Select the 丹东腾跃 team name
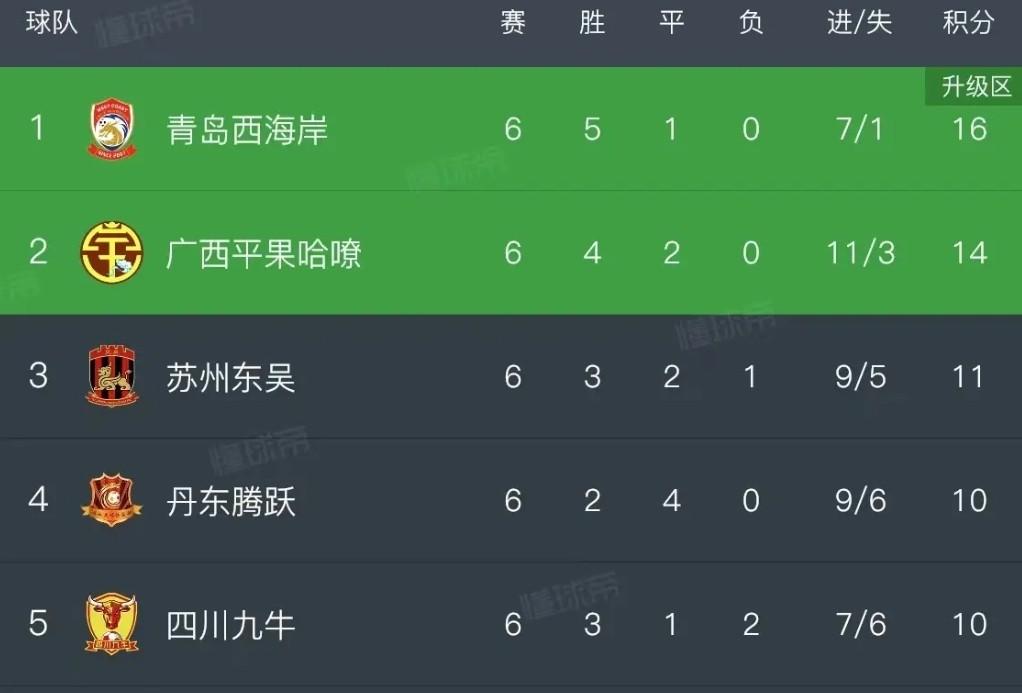 (231, 500)
